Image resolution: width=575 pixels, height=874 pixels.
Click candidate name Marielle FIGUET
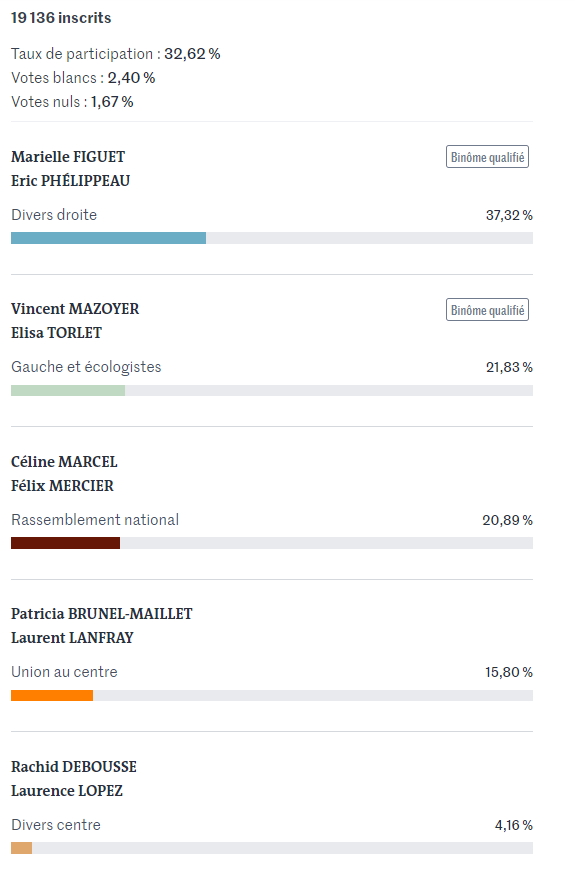[x=68, y=157]
